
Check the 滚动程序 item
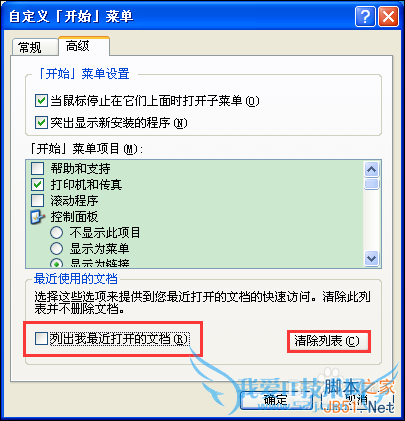[37, 200]
